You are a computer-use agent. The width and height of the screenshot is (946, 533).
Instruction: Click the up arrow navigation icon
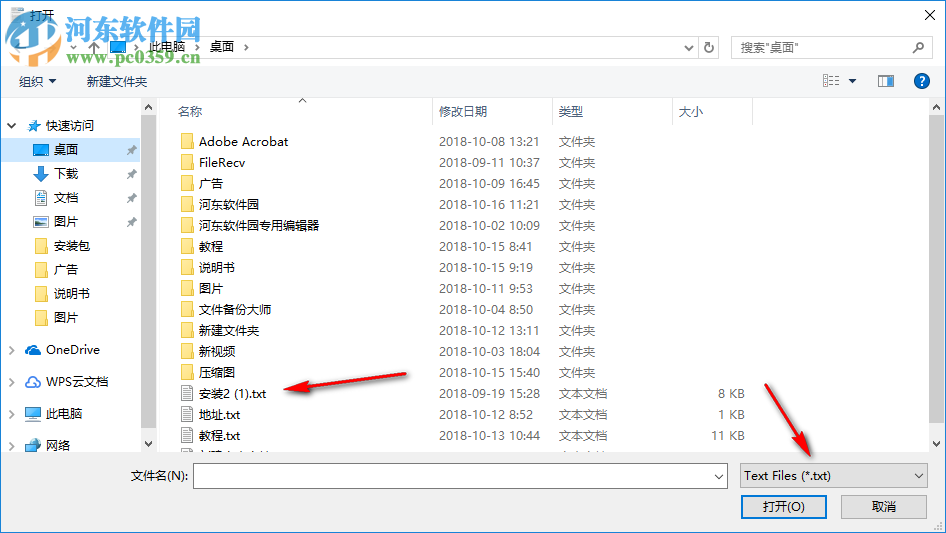pyautogui.click(x=94, y=46)
